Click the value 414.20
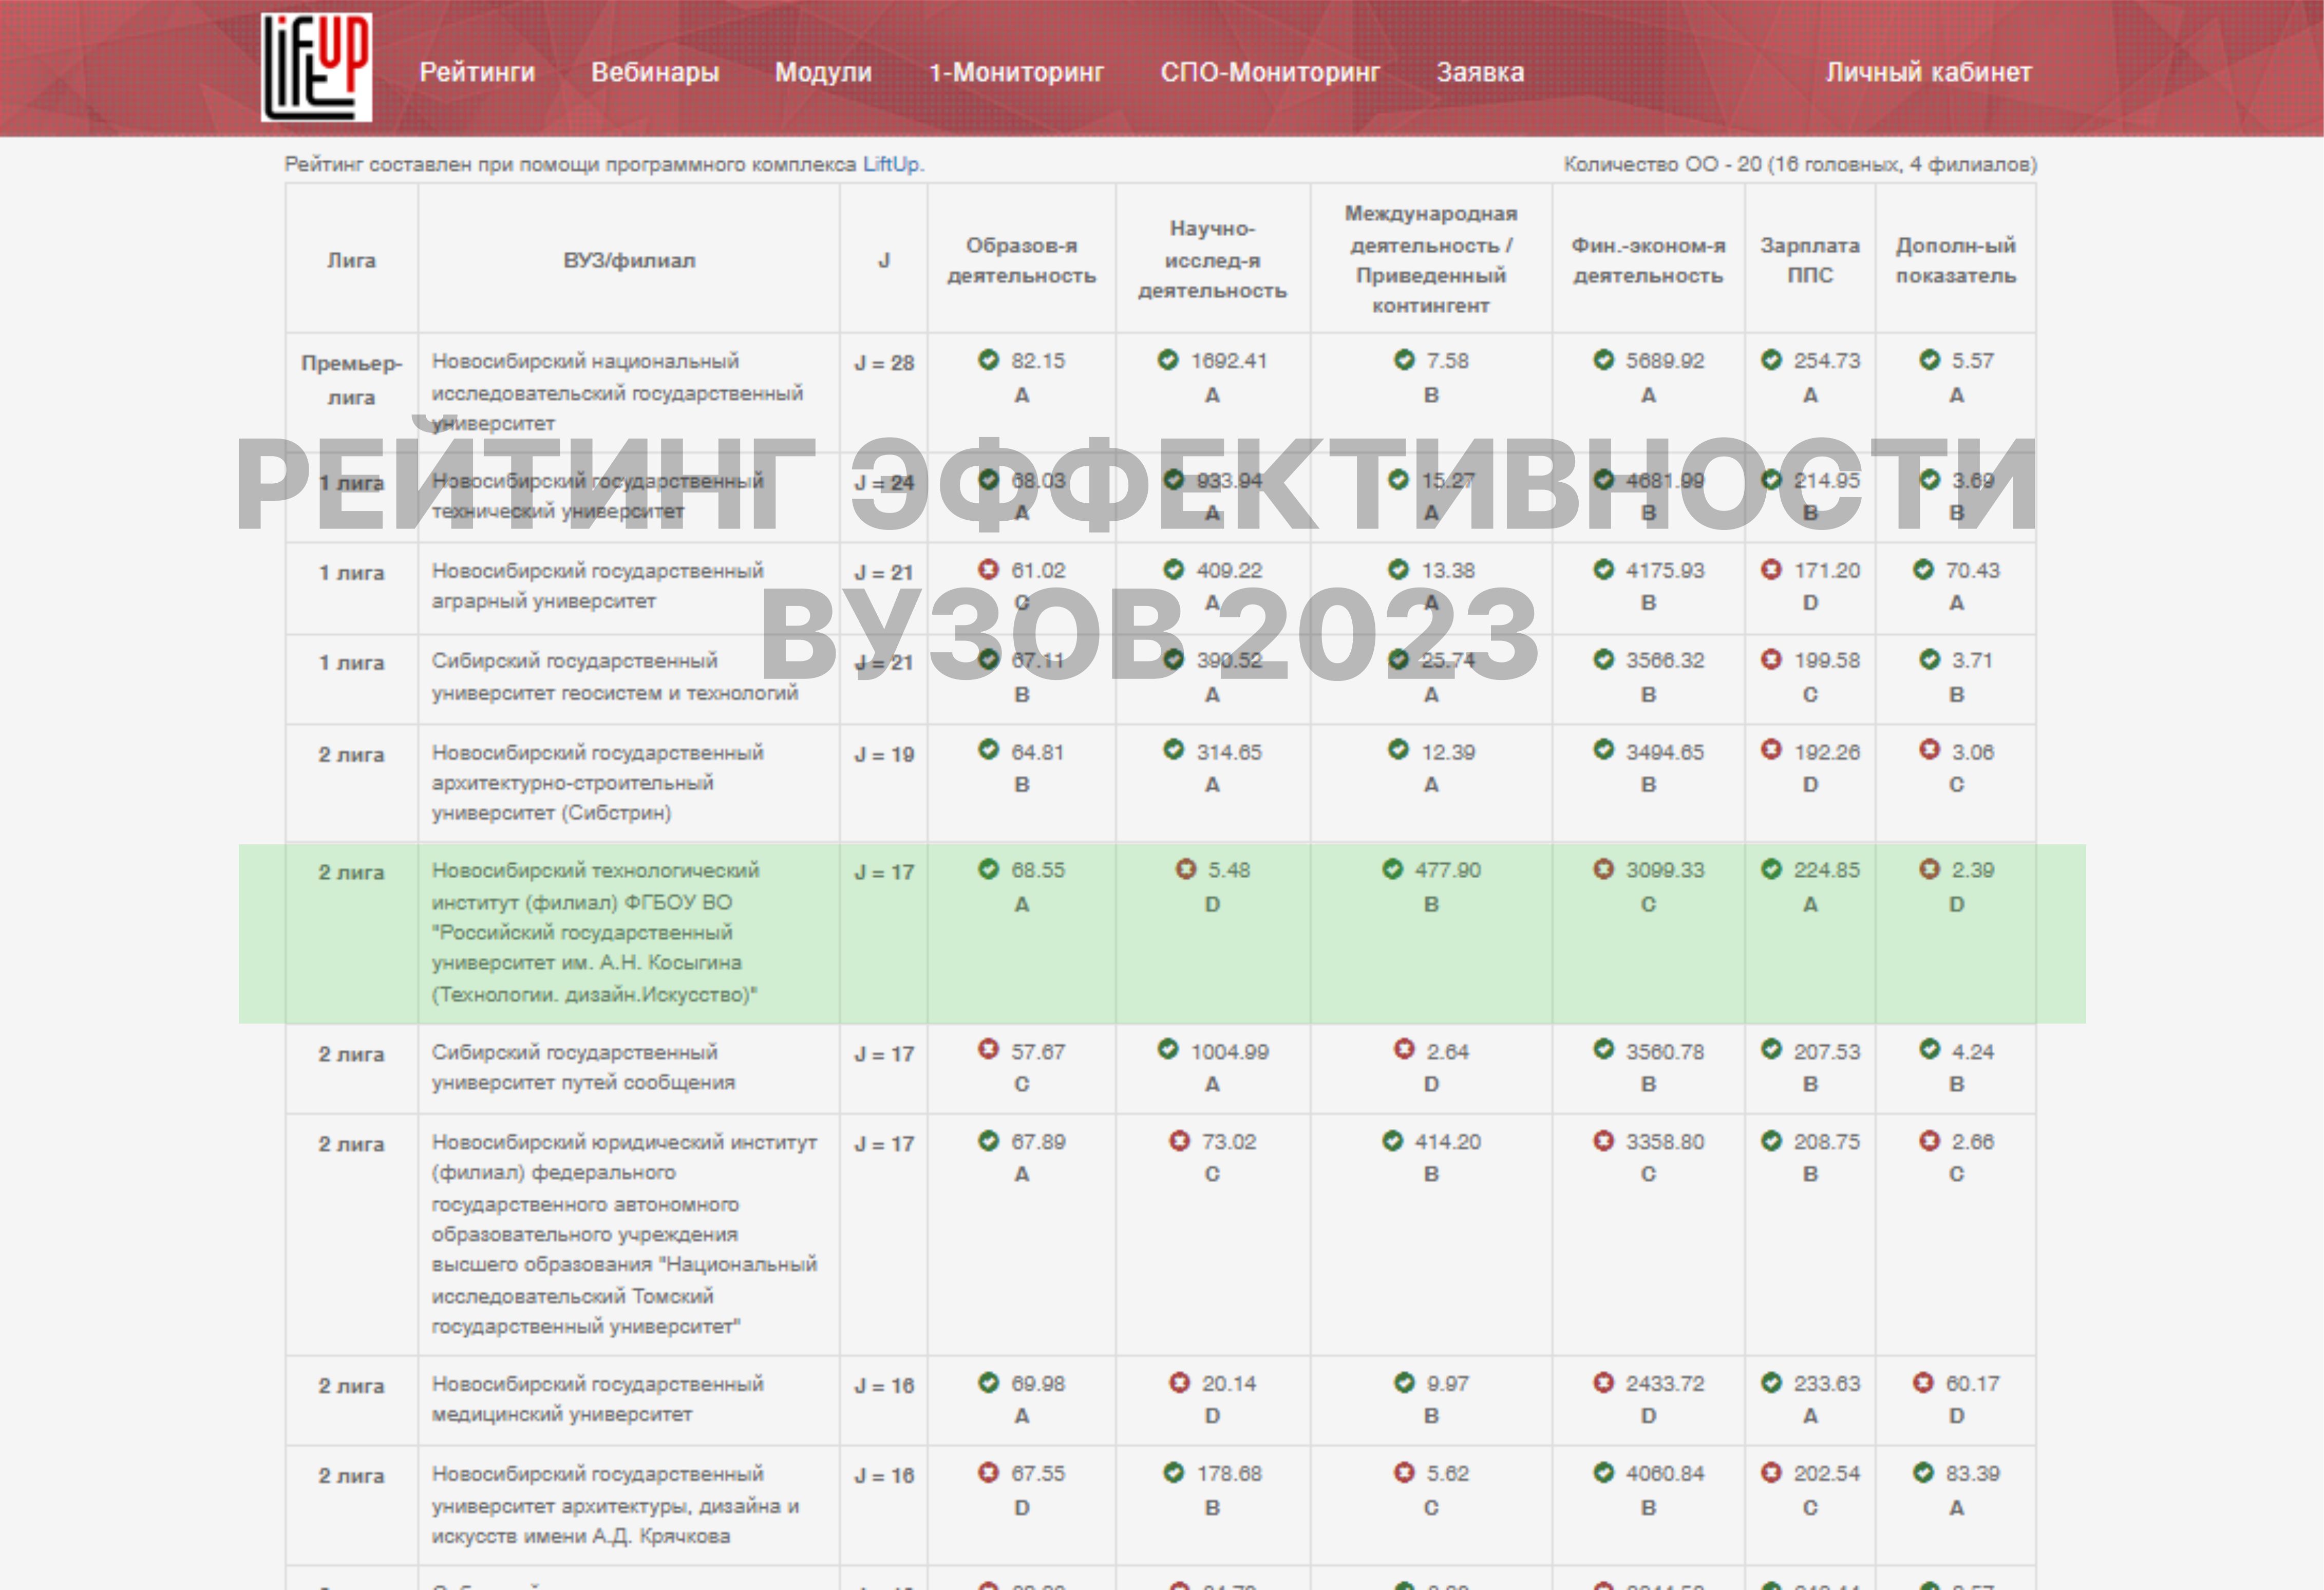 [1447, 1142]
